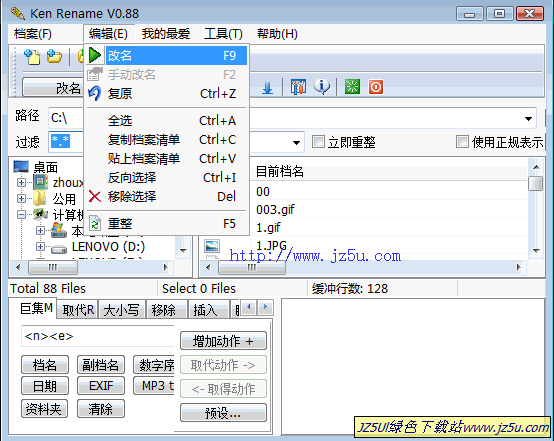Switch to the 取代R tab

78,310
